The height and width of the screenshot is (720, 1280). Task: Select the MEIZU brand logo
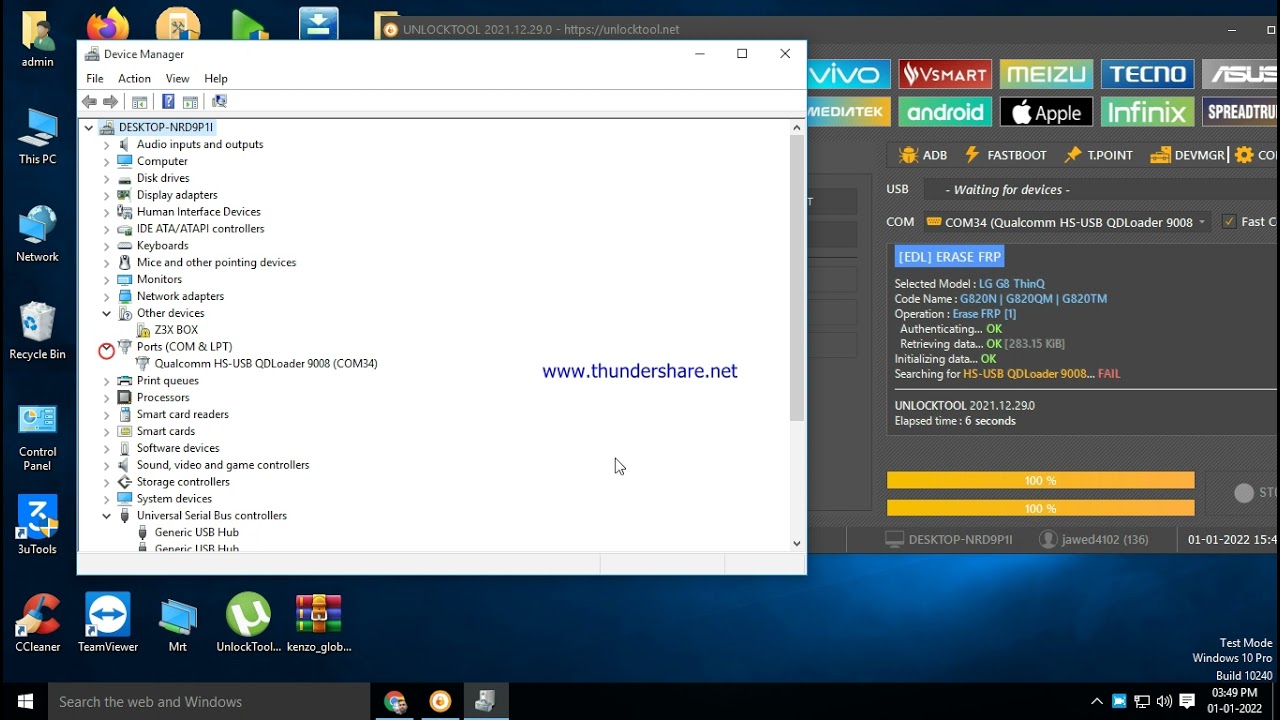click(1046, 74)
